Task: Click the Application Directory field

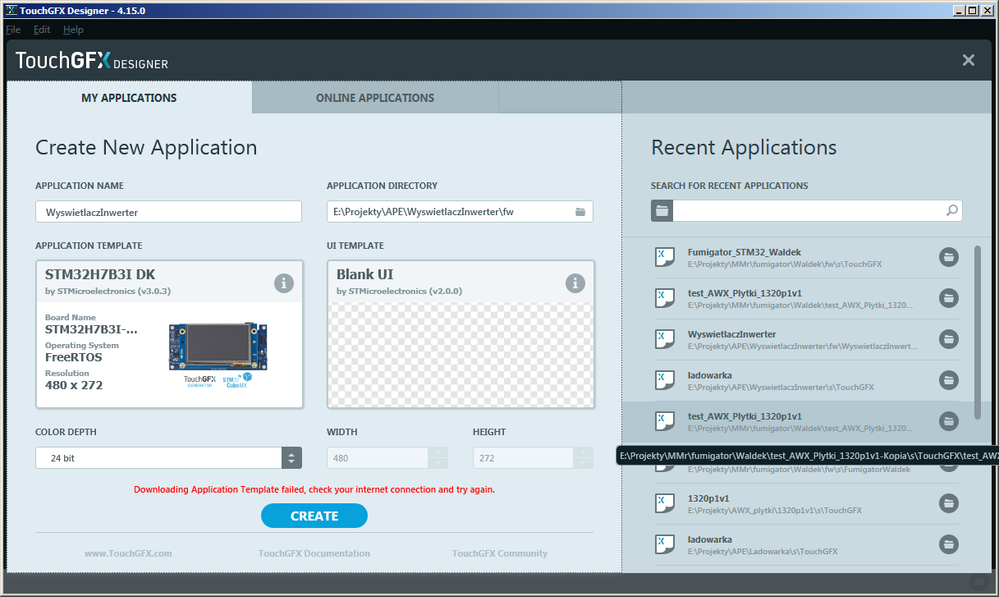Action: (x=460, y=212)
